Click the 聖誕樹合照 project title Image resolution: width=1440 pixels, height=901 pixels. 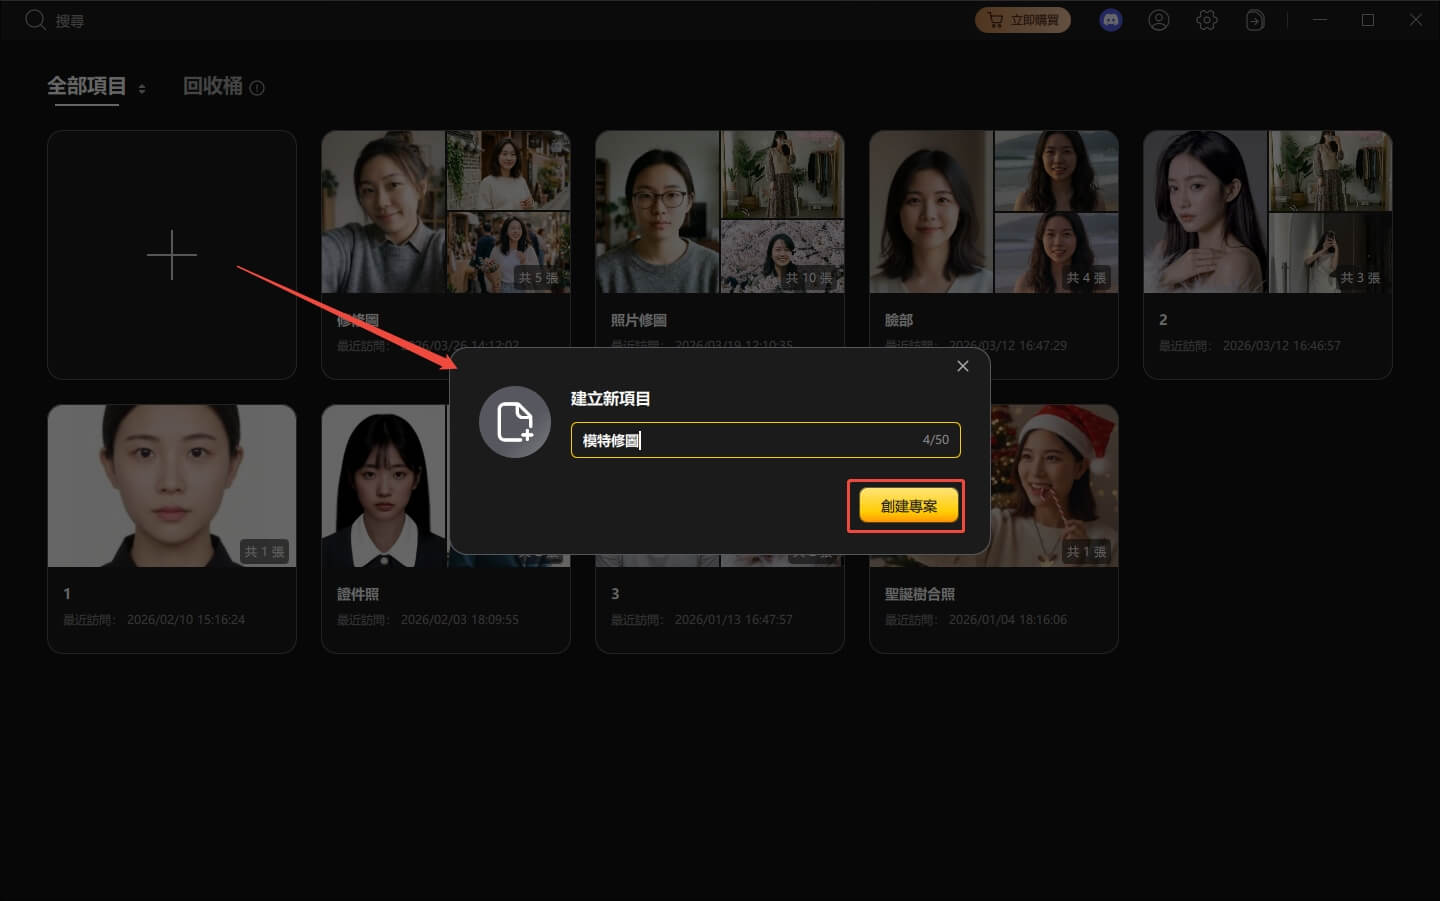pyautogui.click(x=920, y=594)
